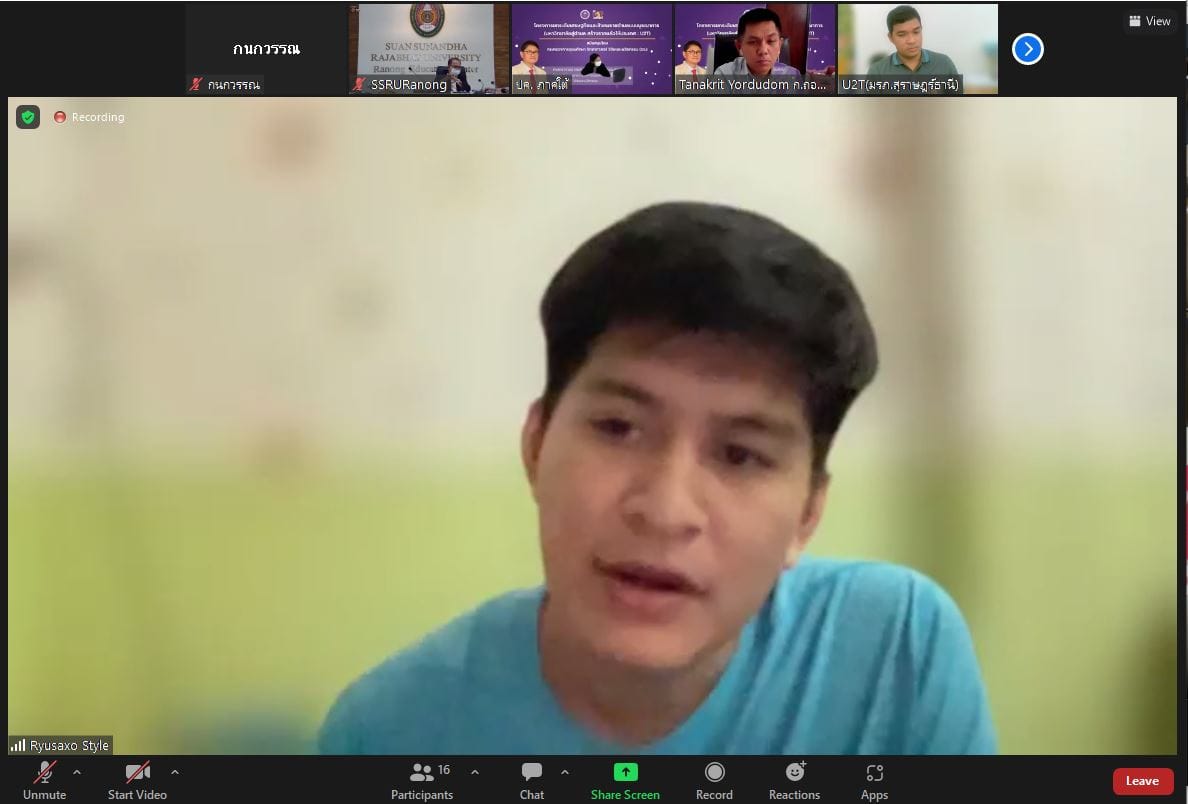Click the Recording indicator
The height and width of the screenshot is (804, 1188).
click(90, 117)
